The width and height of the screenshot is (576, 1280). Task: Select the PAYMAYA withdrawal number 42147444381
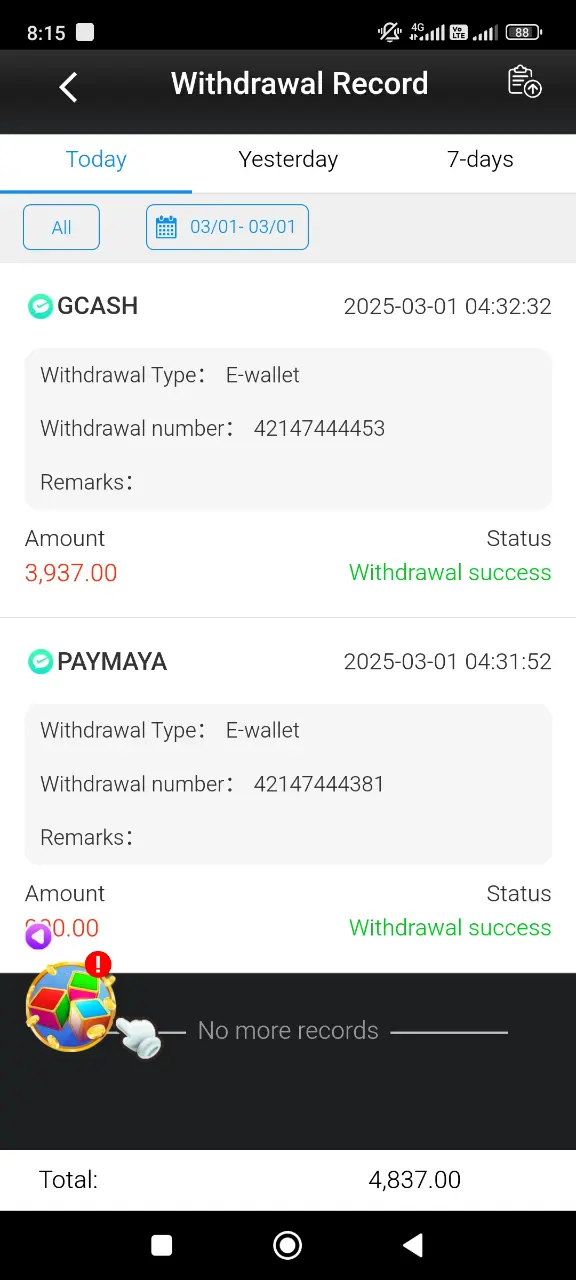(319, 785)
